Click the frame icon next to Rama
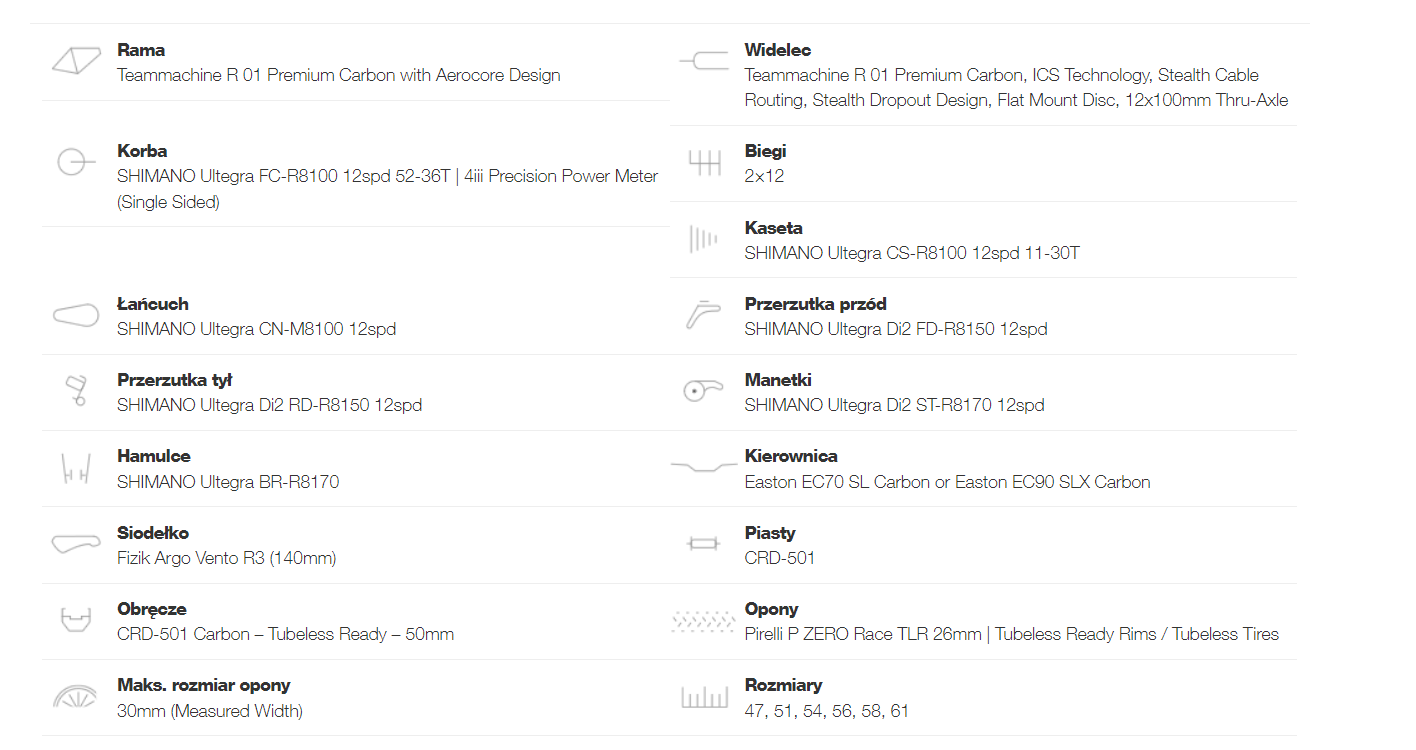The image size is (1416, 750). (x=76, y=61)
